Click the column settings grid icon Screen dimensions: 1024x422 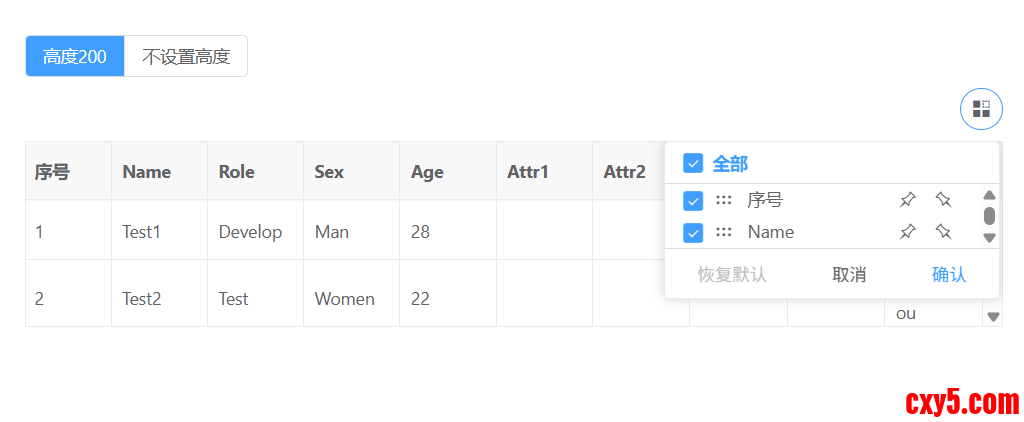tap(981, 109)
